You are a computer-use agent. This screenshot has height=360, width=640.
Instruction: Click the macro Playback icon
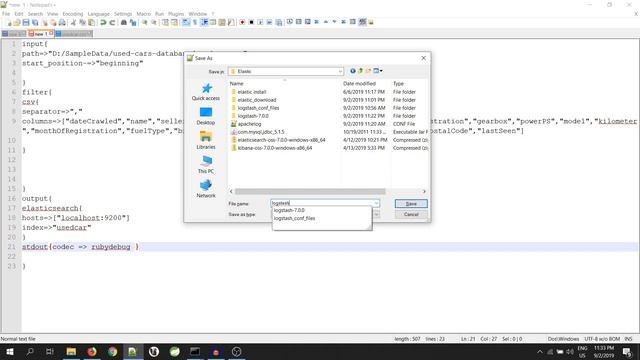click(x=260, y=22)
